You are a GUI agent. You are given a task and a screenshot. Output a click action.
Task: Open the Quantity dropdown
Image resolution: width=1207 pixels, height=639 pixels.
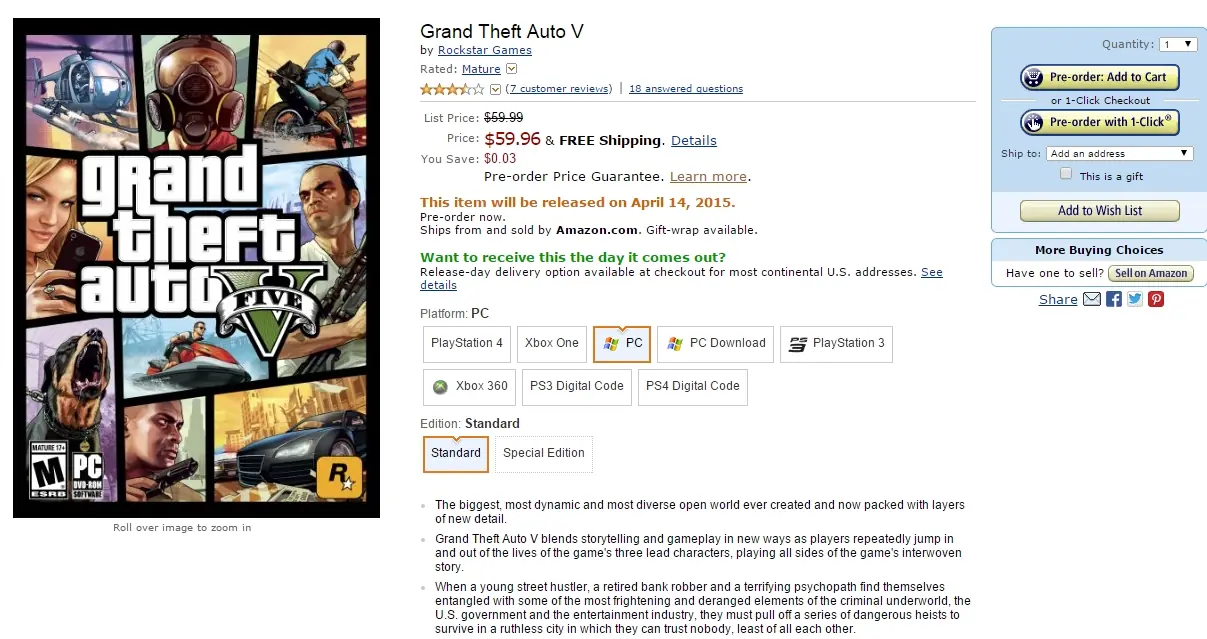(1178, 44)
